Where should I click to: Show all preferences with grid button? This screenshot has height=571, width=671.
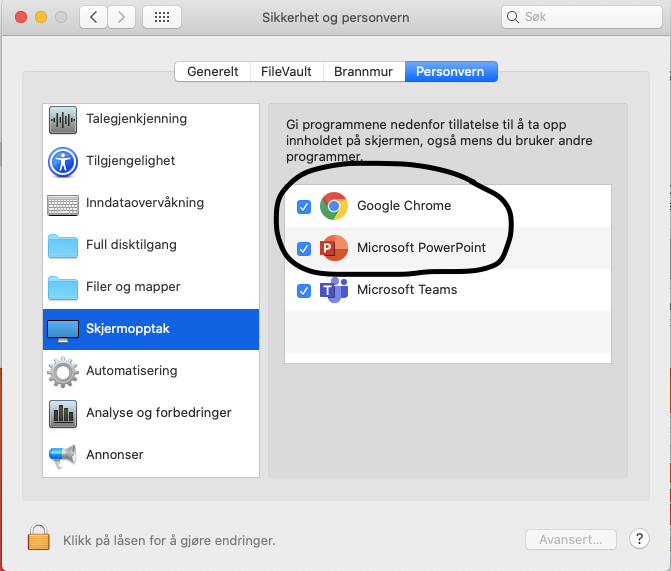coord(162,17)
